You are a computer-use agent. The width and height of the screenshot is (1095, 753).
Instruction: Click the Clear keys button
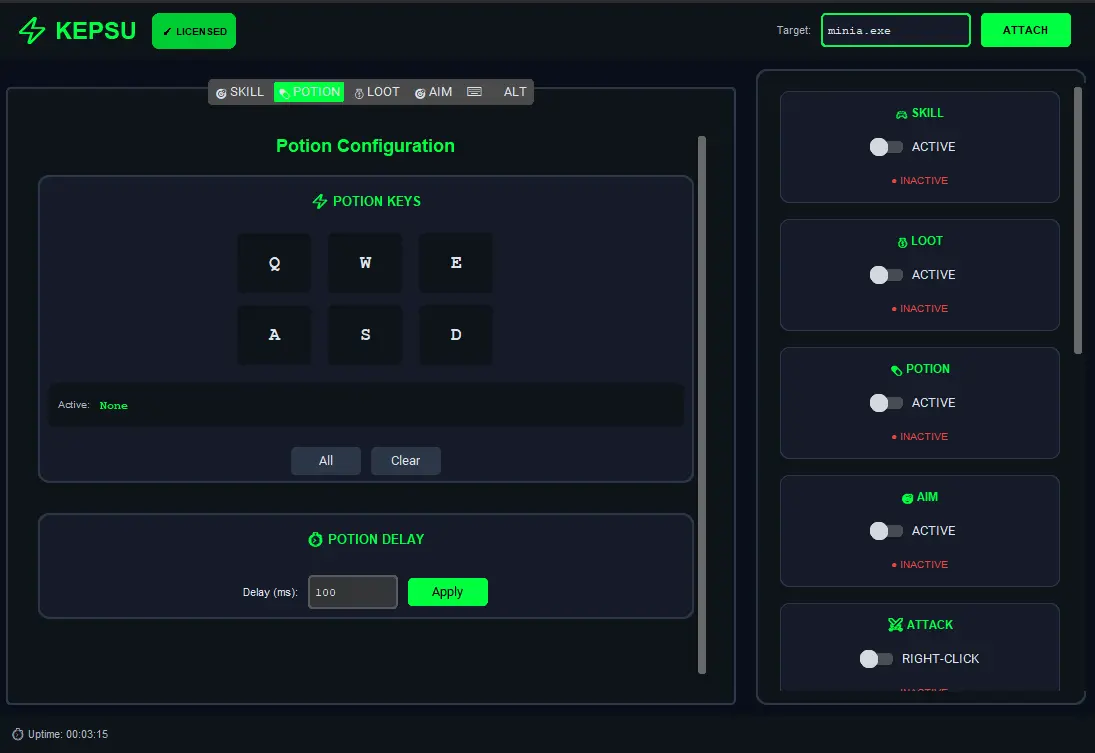click(x=406, y=461)
